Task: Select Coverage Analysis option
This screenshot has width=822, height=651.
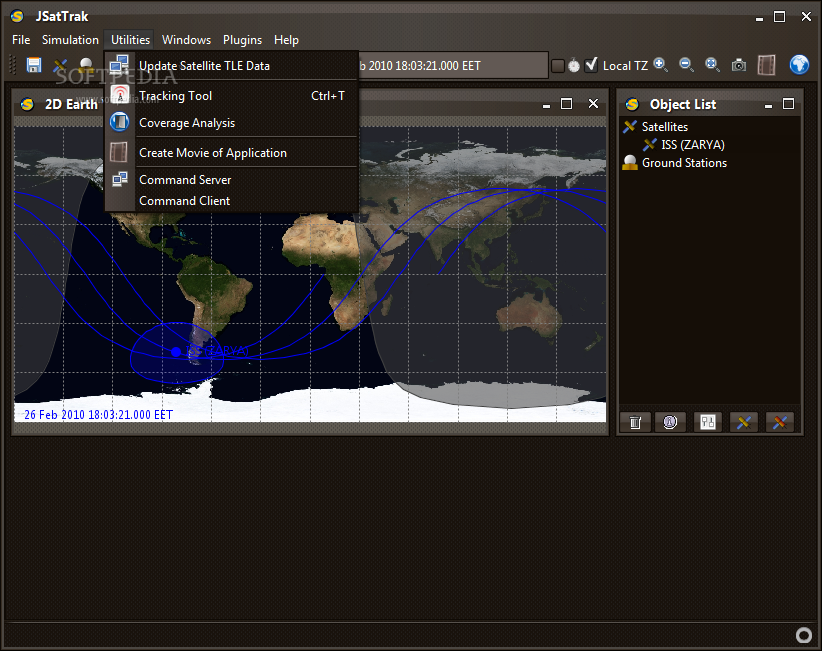Action: point(232,123)
